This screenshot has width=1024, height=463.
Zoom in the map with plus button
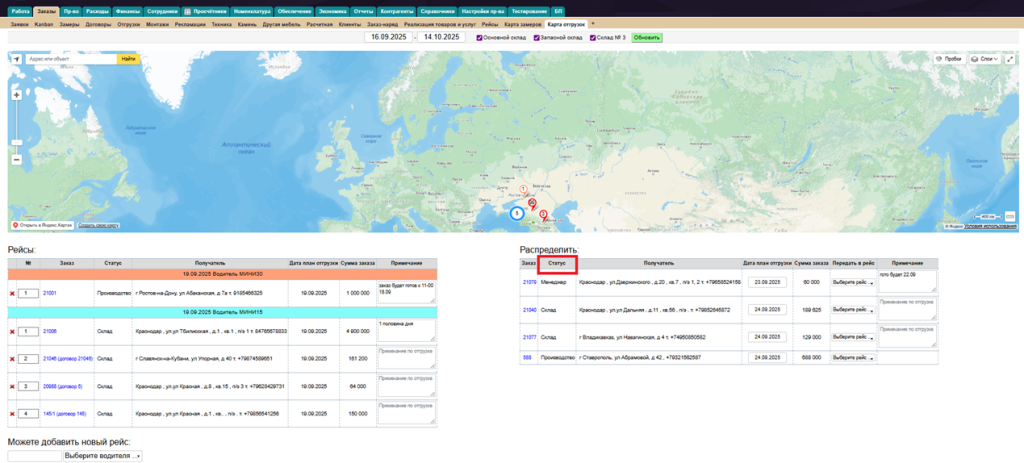(x=17, y=95)
